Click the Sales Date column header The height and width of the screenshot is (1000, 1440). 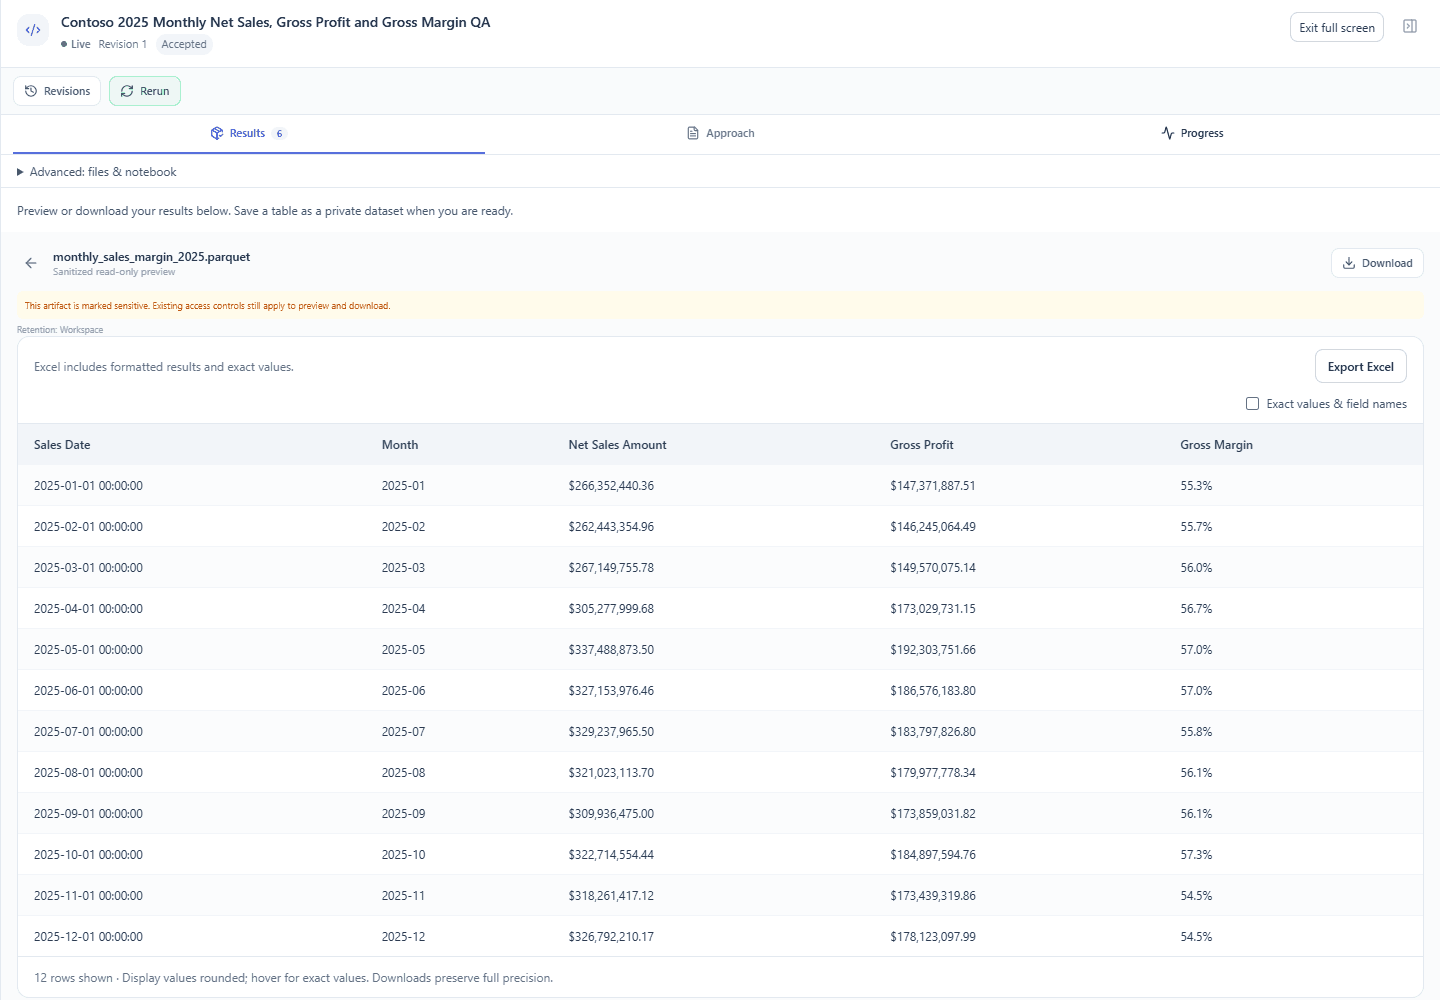tap(62, 445)
